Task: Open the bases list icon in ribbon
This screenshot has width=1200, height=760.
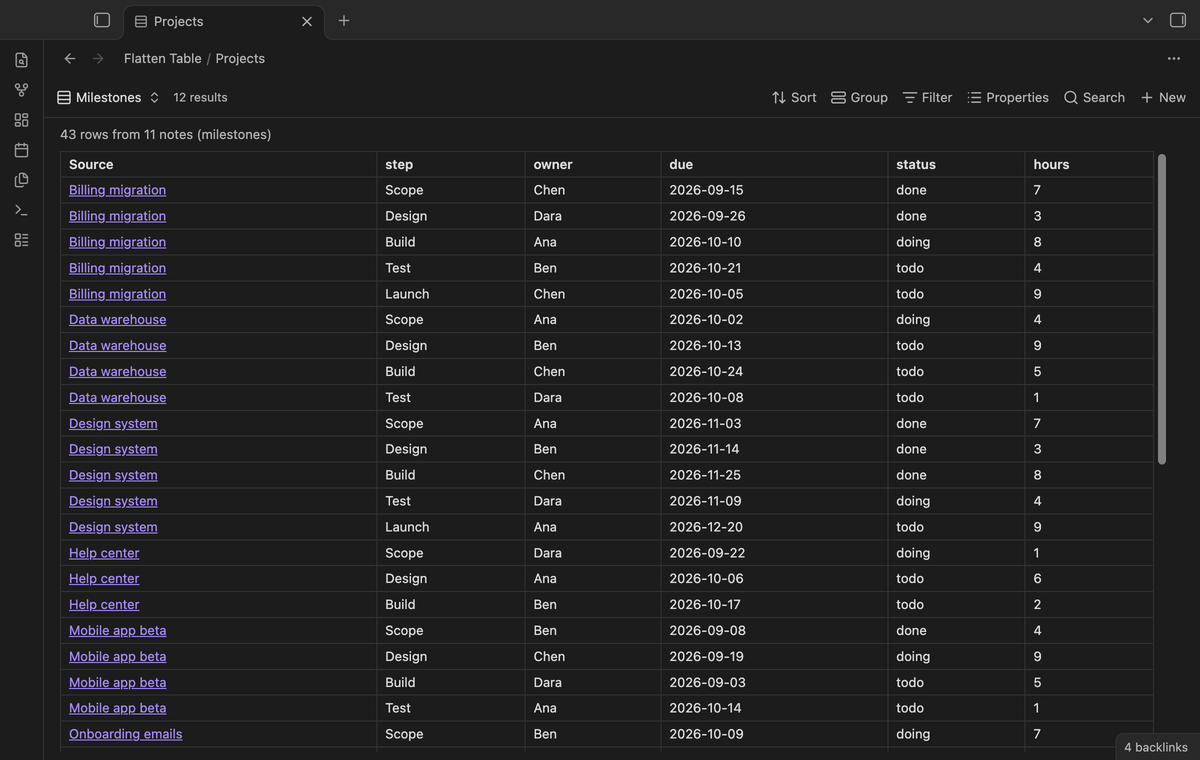Action: [x=22, y=240]
